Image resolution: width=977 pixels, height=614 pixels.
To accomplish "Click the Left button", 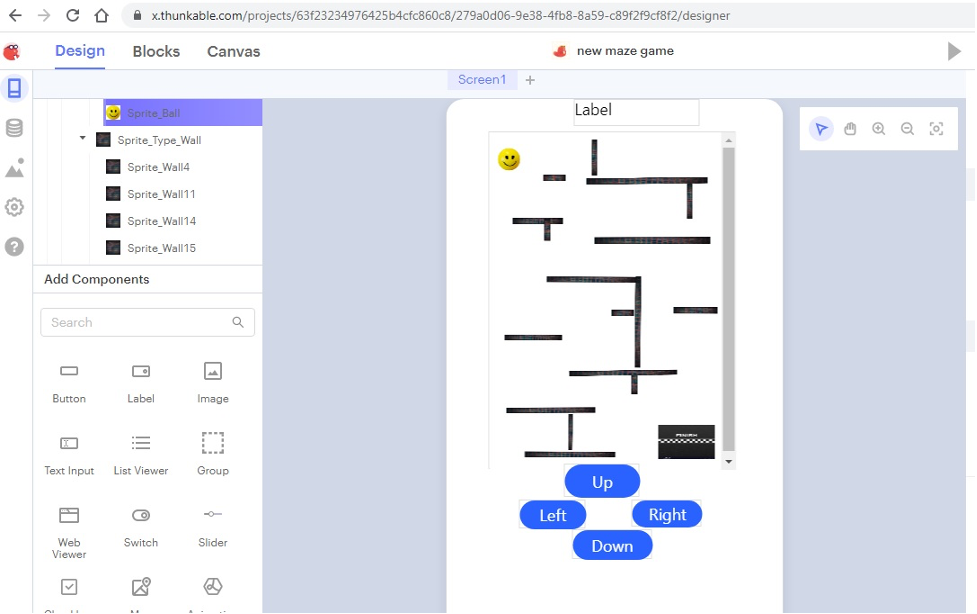I will [553, 515].
